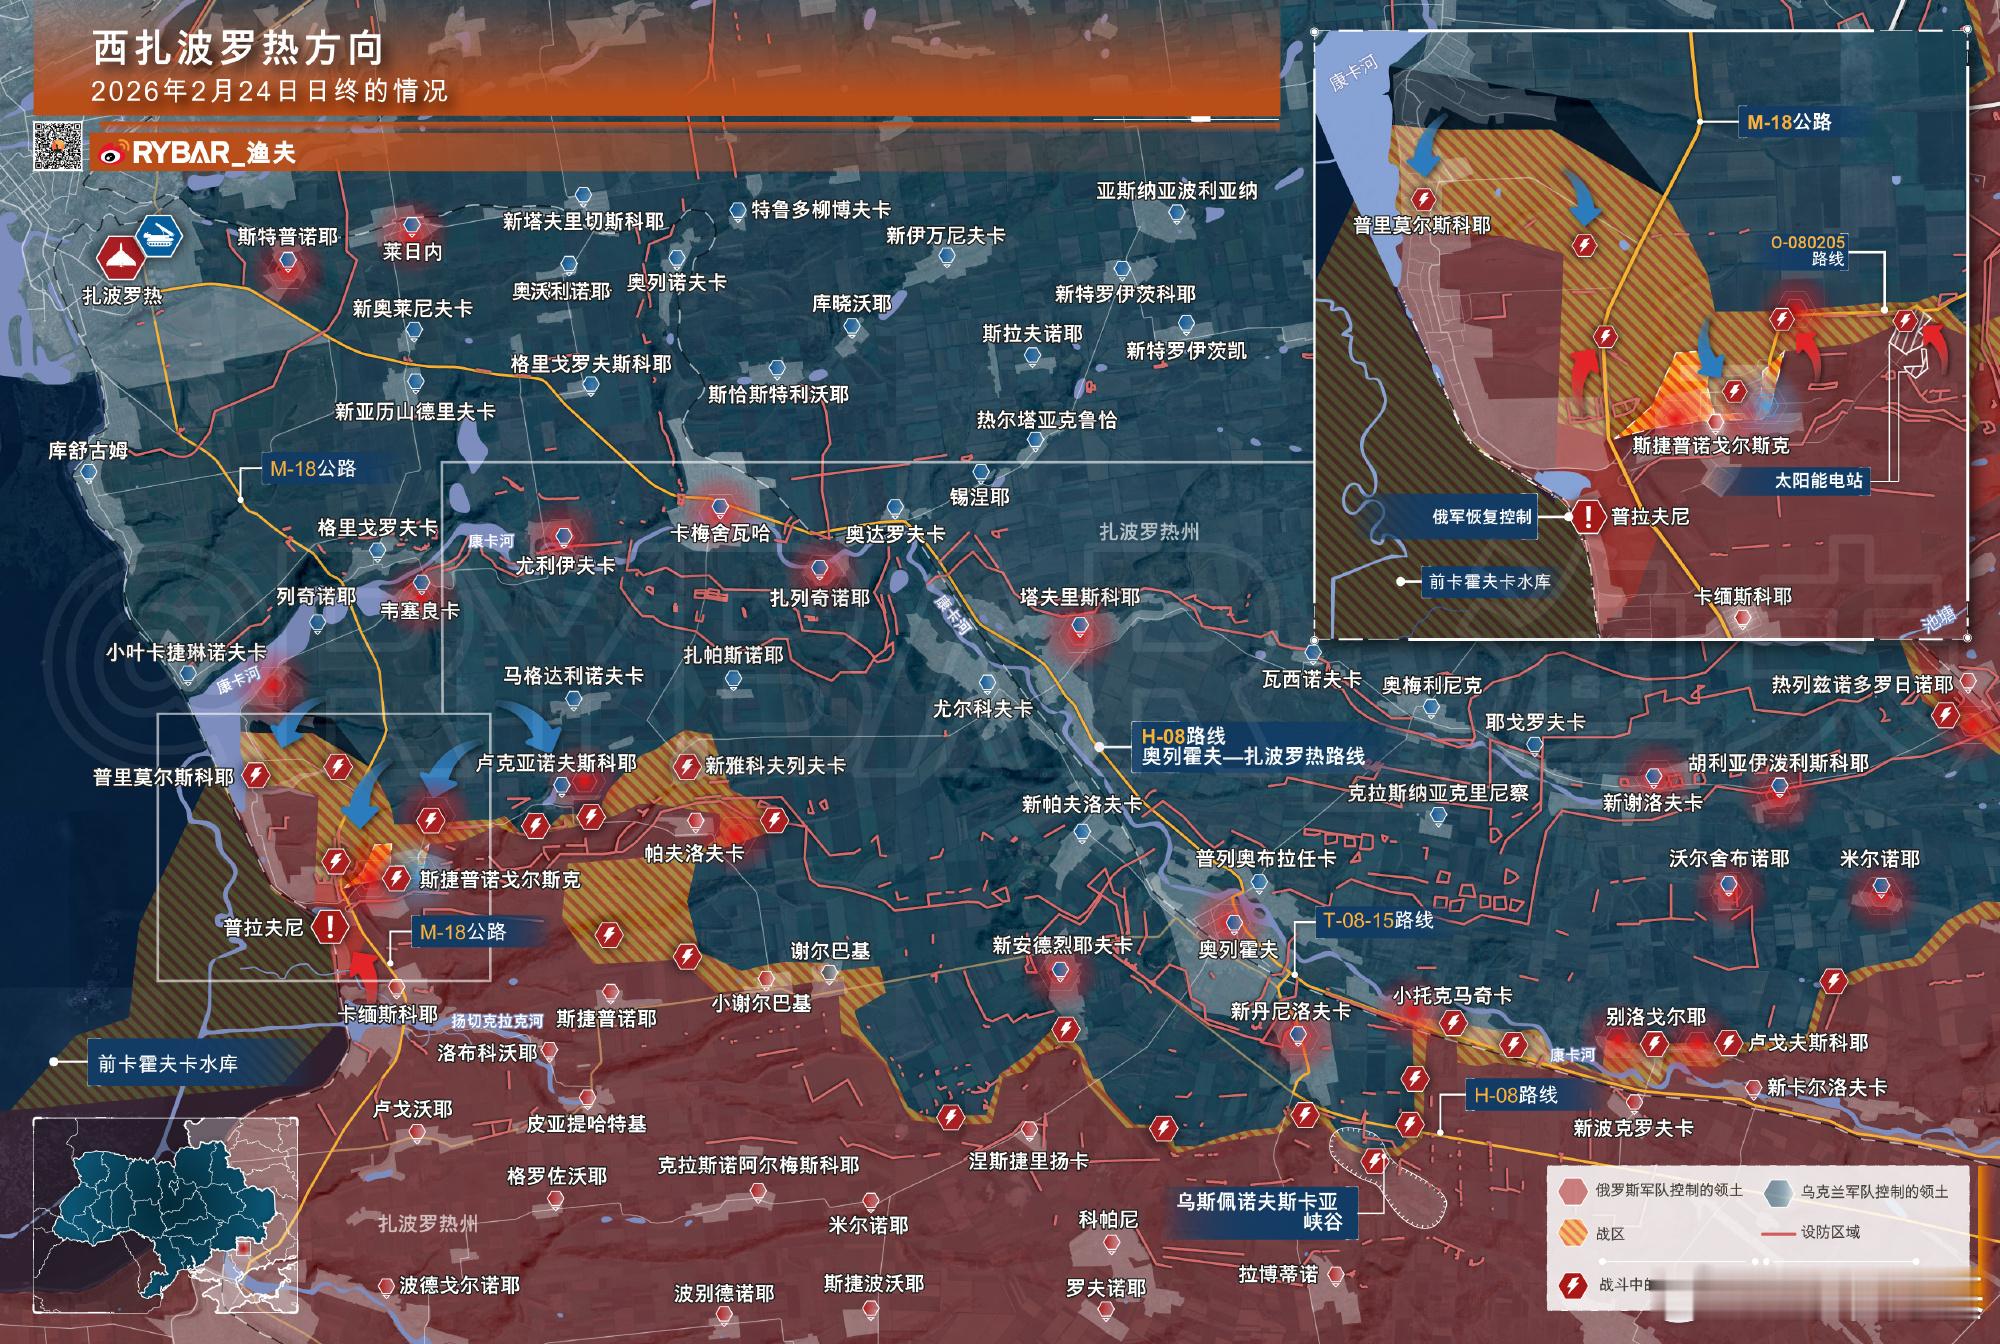Click the striped 战区 legend swatch
This screenshot has width=2000, height=1344.
(x=1573, y=1233)
